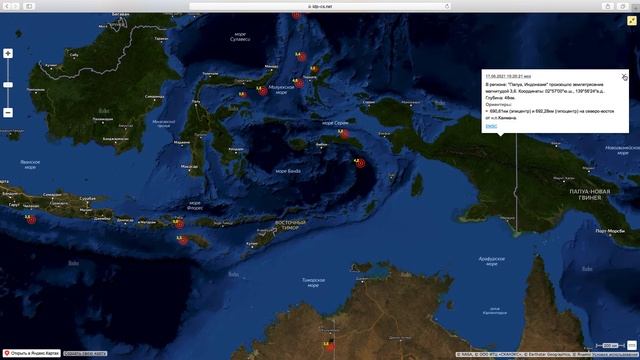Click the 'Порт-Морсби' city label

pyautogui.click(x=610, y=231)
